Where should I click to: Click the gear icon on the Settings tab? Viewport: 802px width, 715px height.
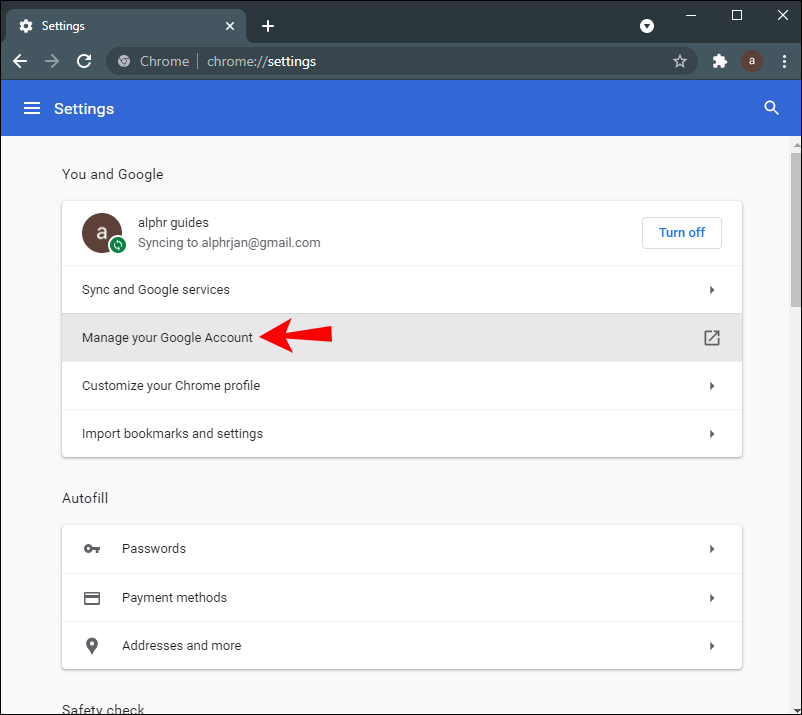[x=26, y=26]
